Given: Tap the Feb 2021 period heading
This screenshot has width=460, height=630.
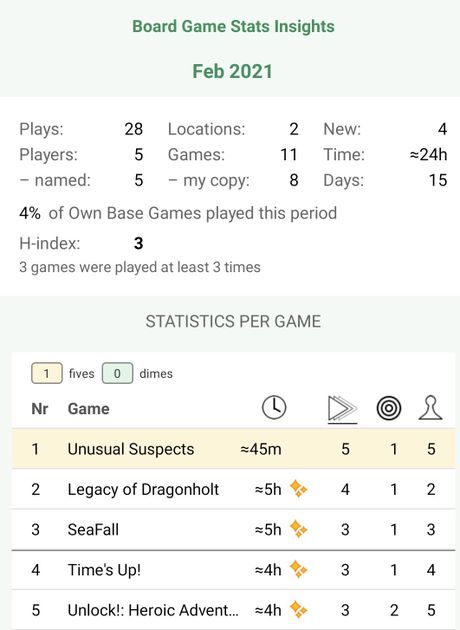Looking at the screenshot, I should (x=233, y=72).
